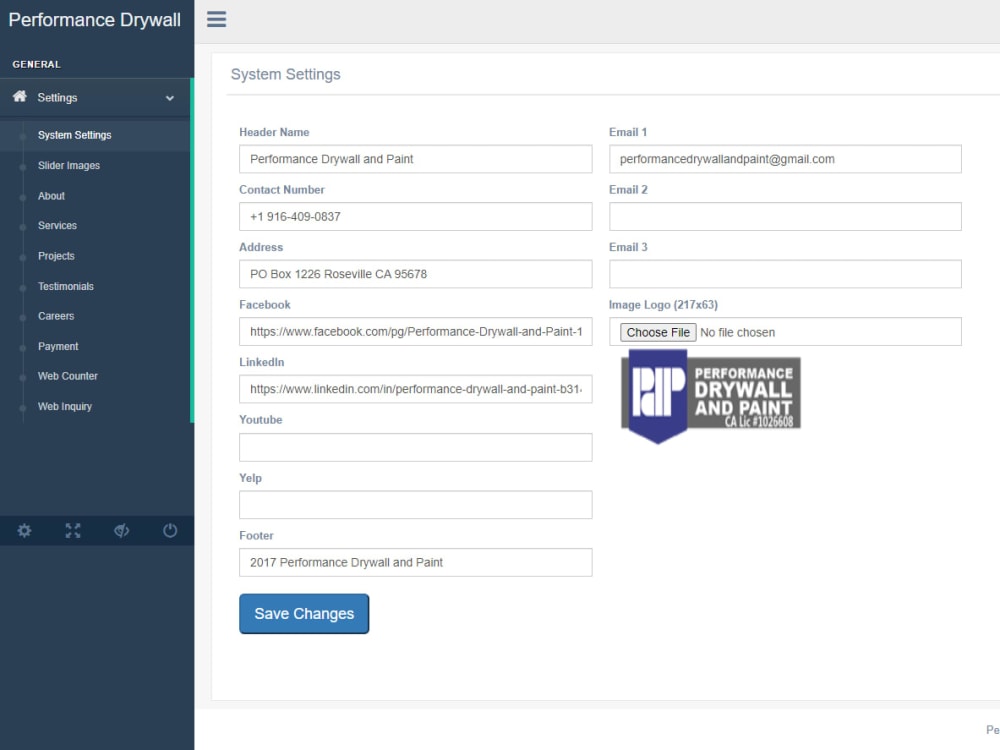1000x750 pixels.
Task: Click the eye-slash lock icon in sidebar footer
Action: point(121,531)
